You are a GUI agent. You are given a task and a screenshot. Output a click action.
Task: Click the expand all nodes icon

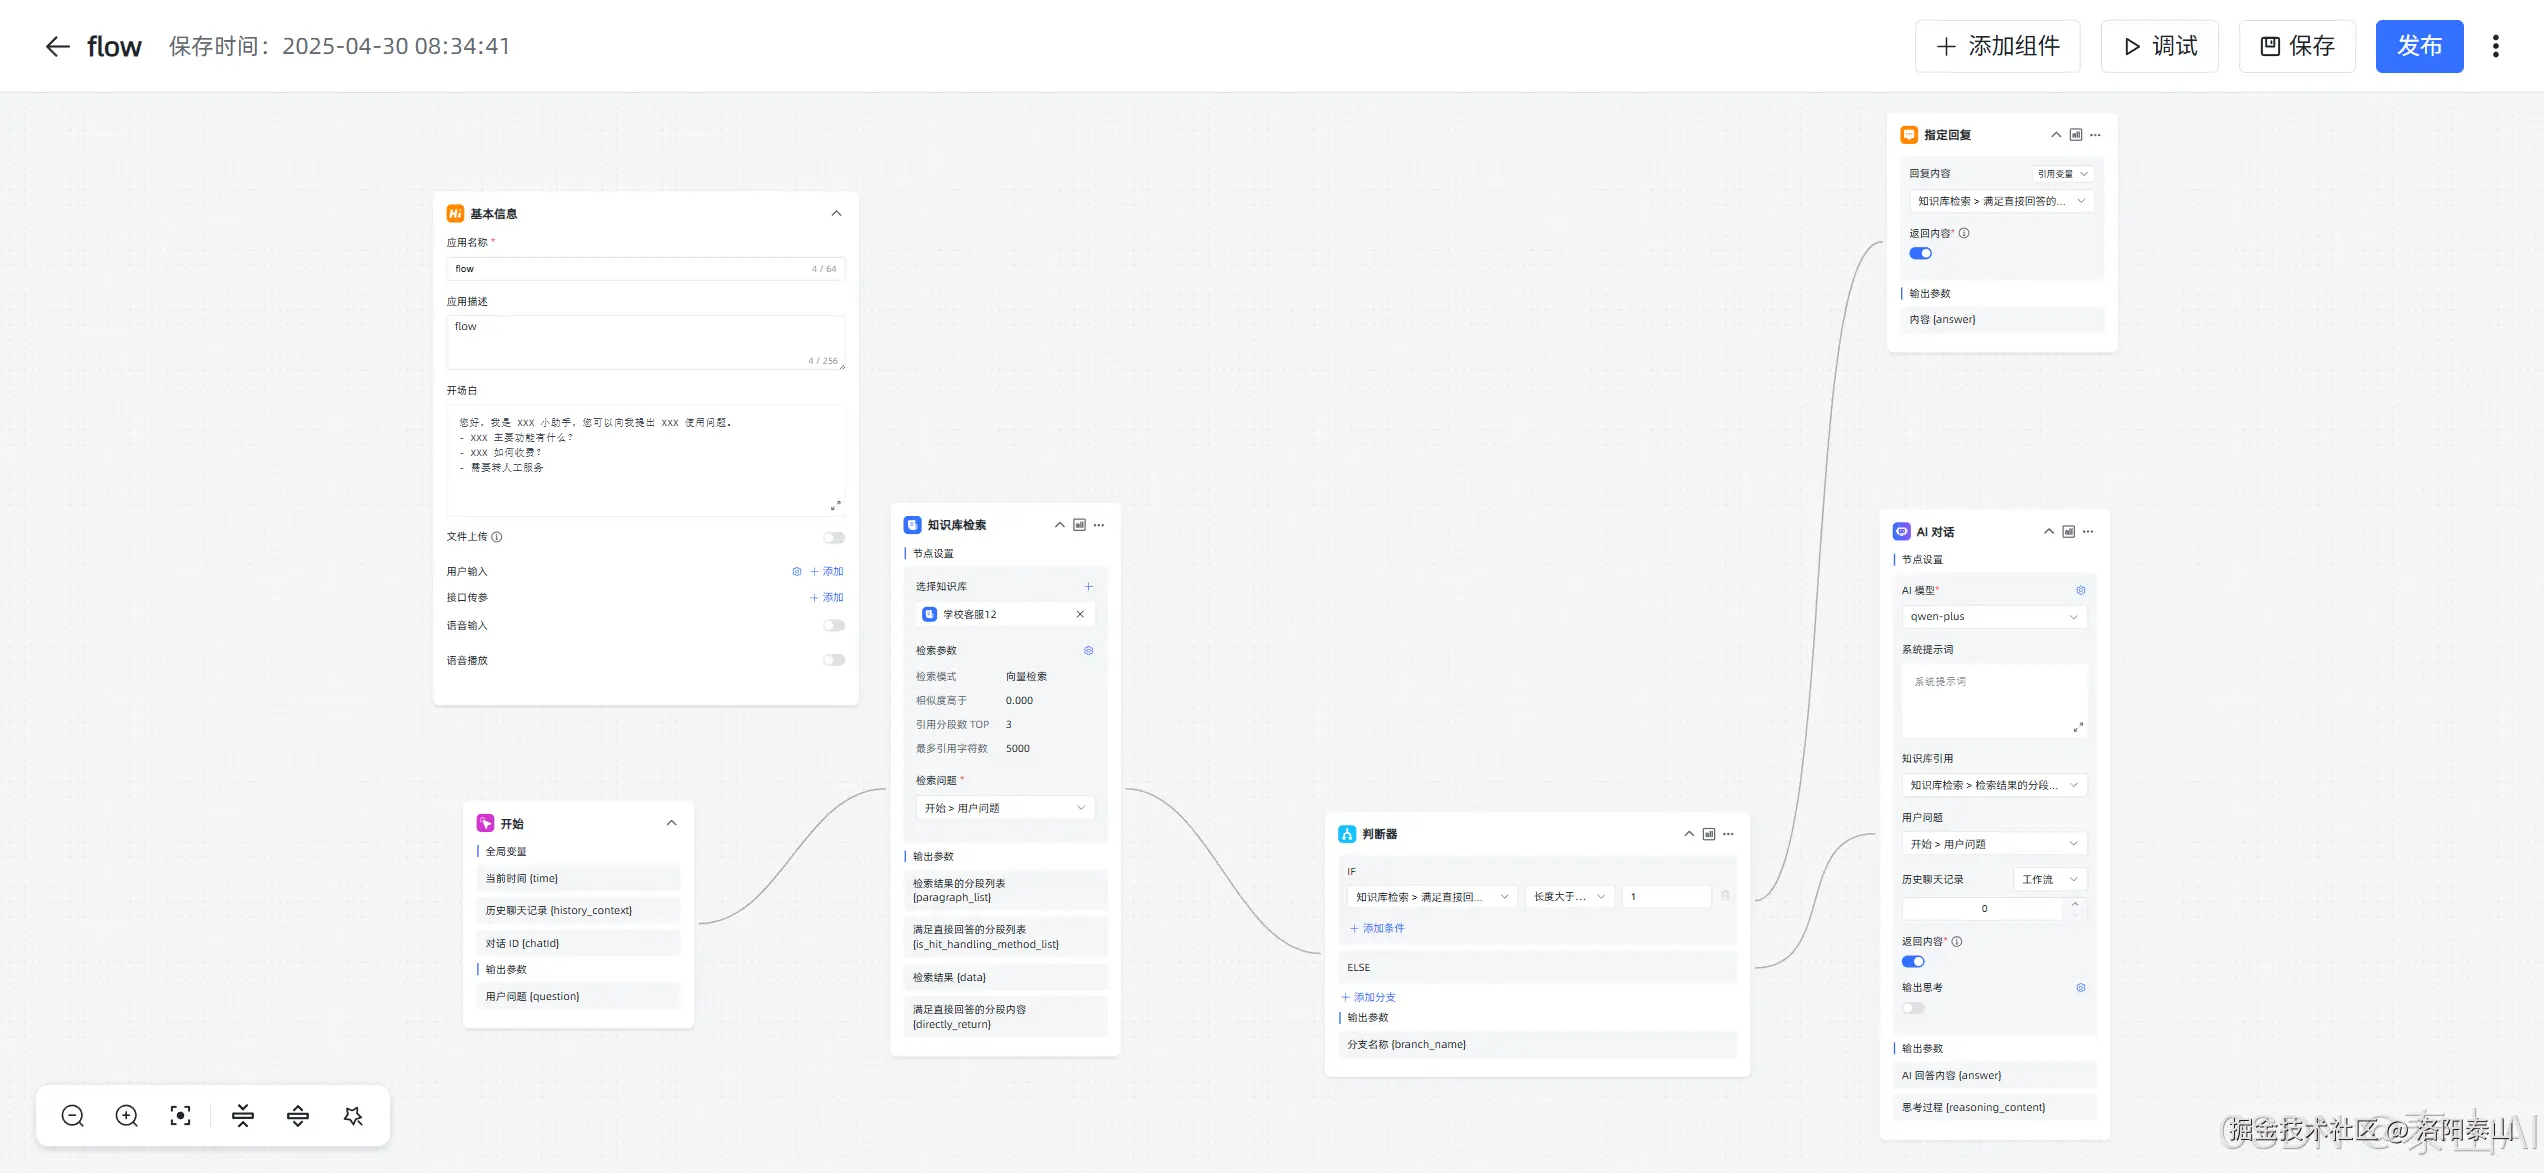pos(298,1116)
